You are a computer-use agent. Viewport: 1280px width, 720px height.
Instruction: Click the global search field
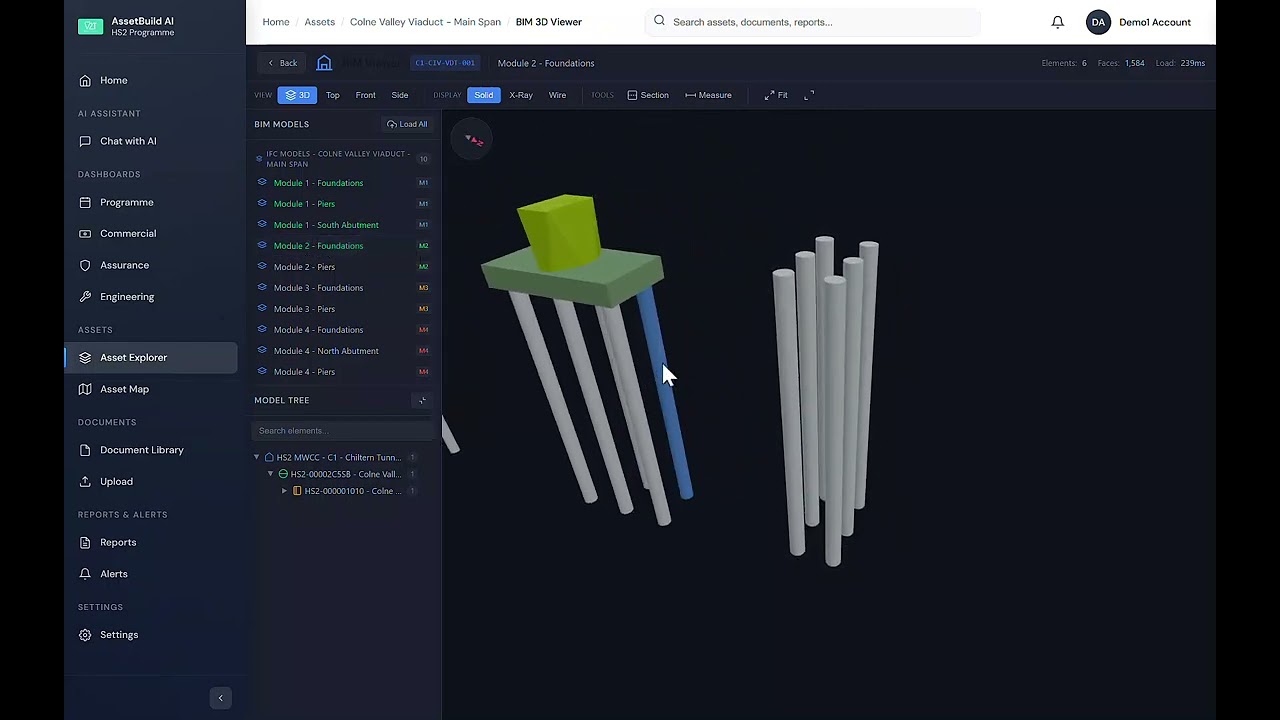[x=813, y=22]
